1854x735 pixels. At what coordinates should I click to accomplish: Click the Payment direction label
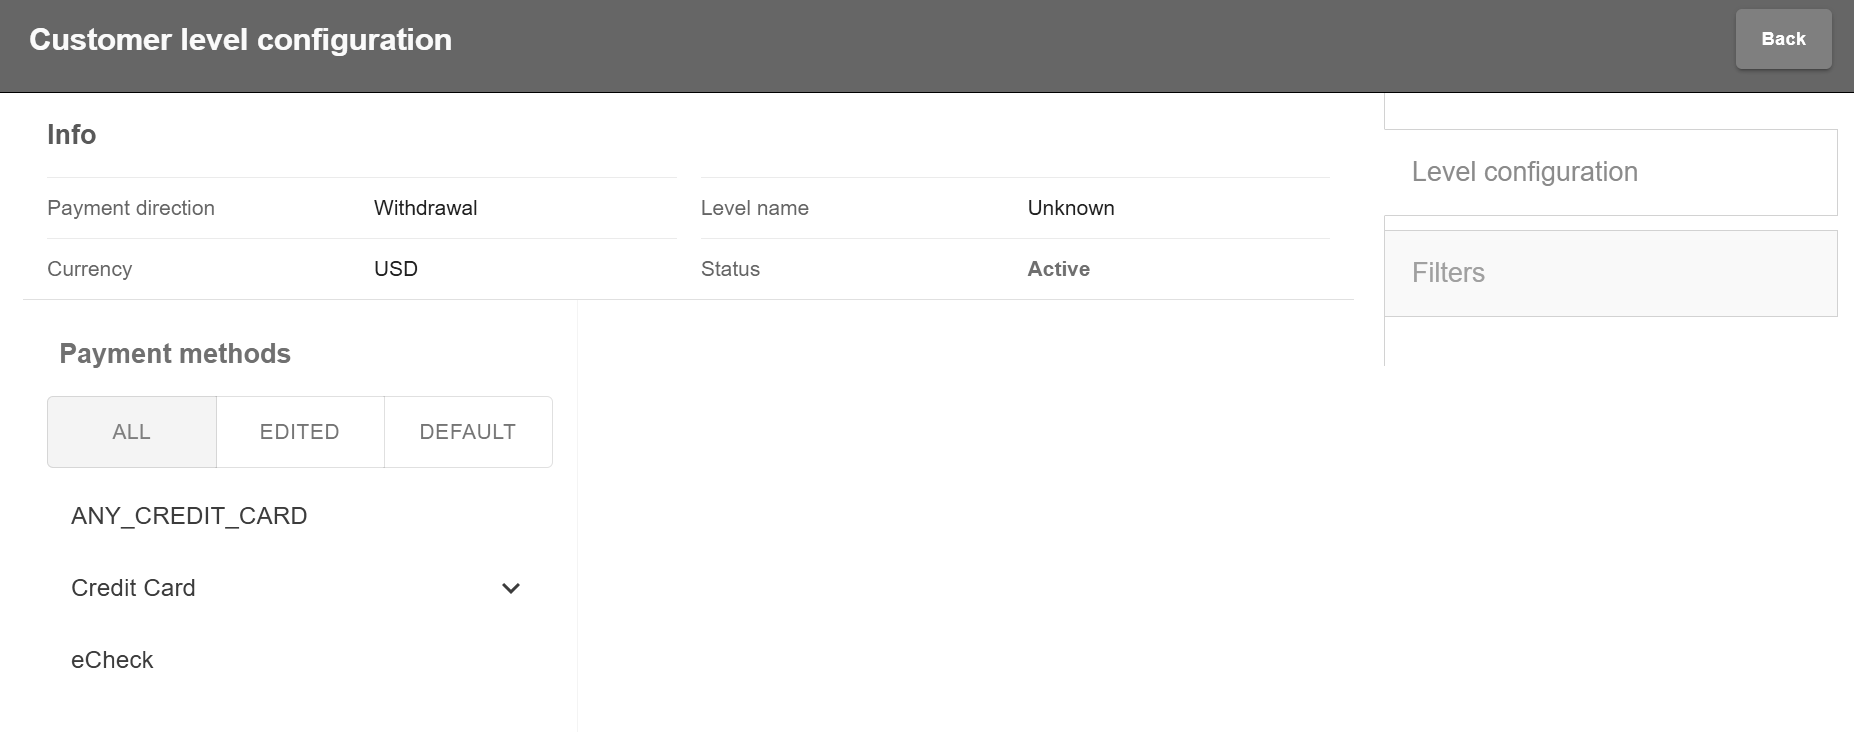[x=131, y=208]
